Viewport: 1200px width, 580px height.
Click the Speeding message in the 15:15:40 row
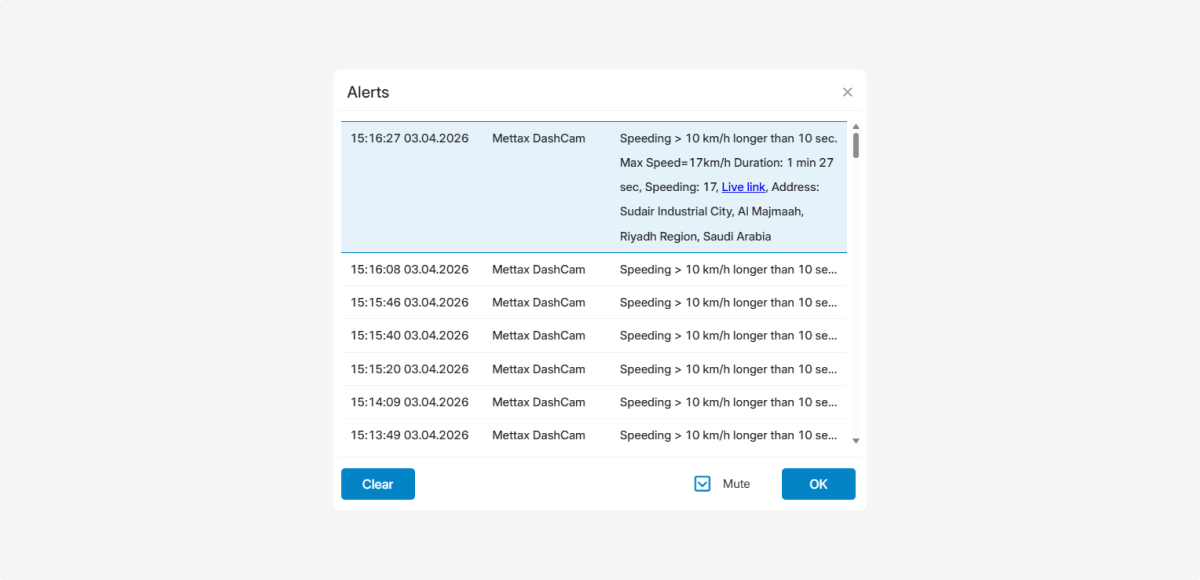[x=729, y=335]
